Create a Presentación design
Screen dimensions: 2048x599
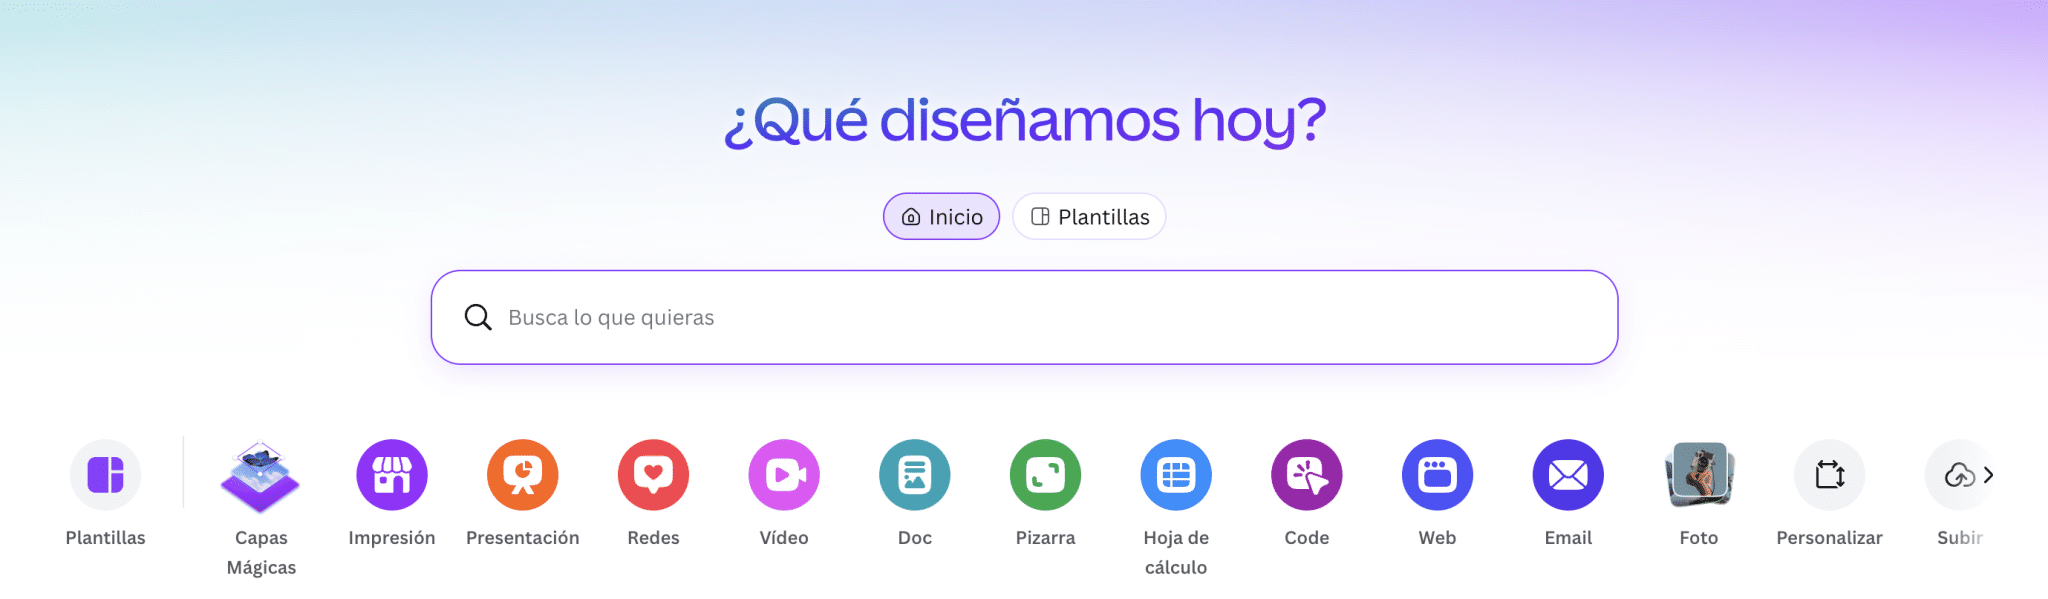(523, 475)
